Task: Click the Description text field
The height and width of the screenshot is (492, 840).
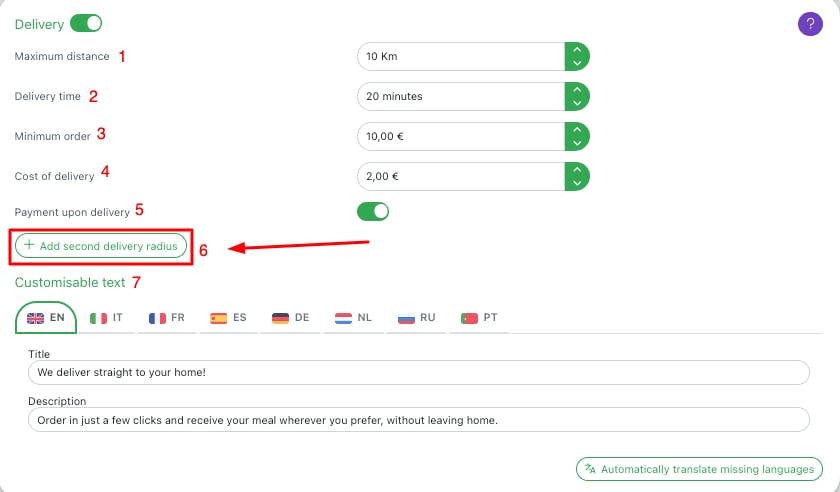Action: 418,420
